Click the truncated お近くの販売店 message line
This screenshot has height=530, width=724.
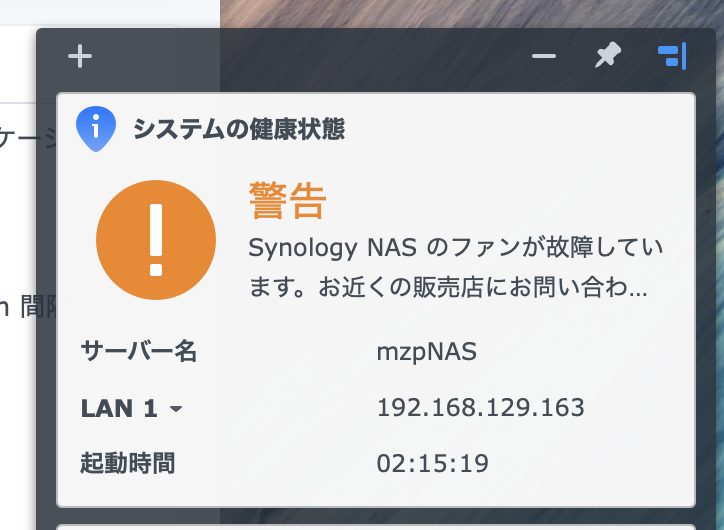coord(448,287)
